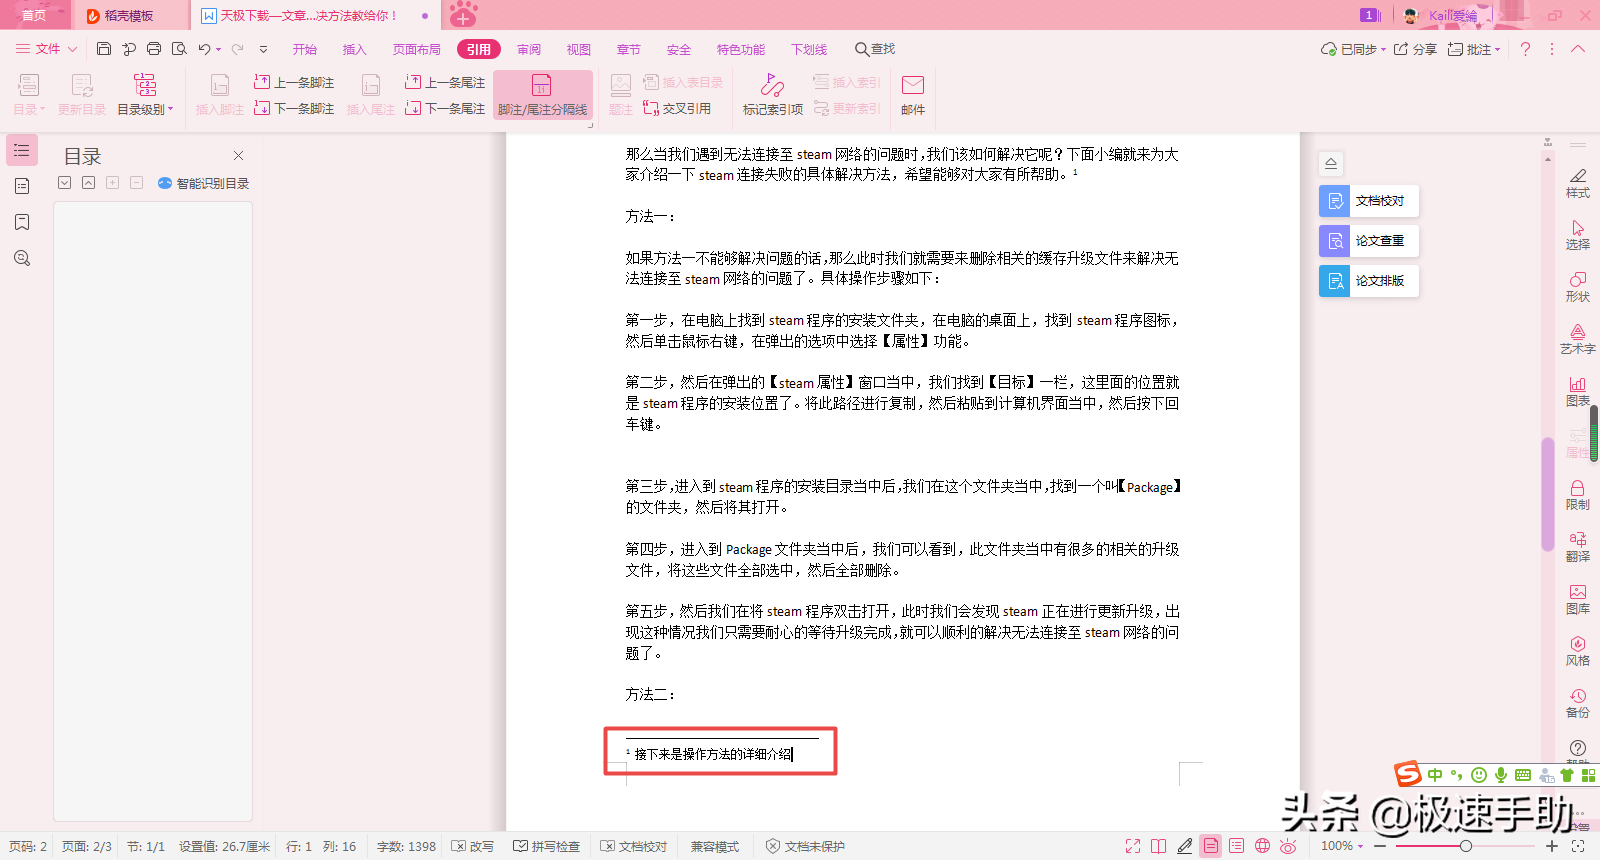The width and height of the screenshot is (1600, 860).
Task: Click the zoom slider handle
Action: [x=1465, y=846]
